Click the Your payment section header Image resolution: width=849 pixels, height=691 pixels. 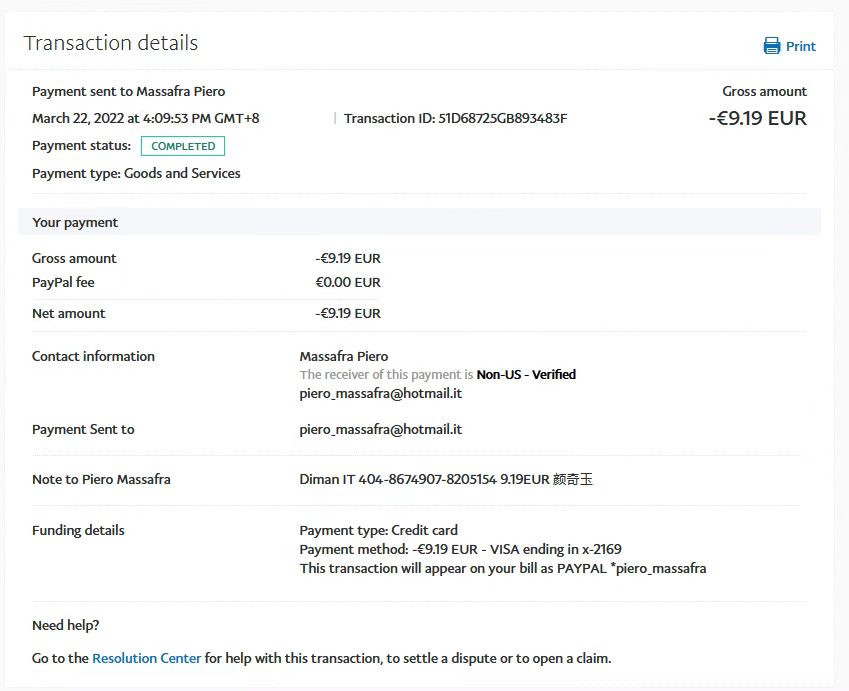point(75,222)
